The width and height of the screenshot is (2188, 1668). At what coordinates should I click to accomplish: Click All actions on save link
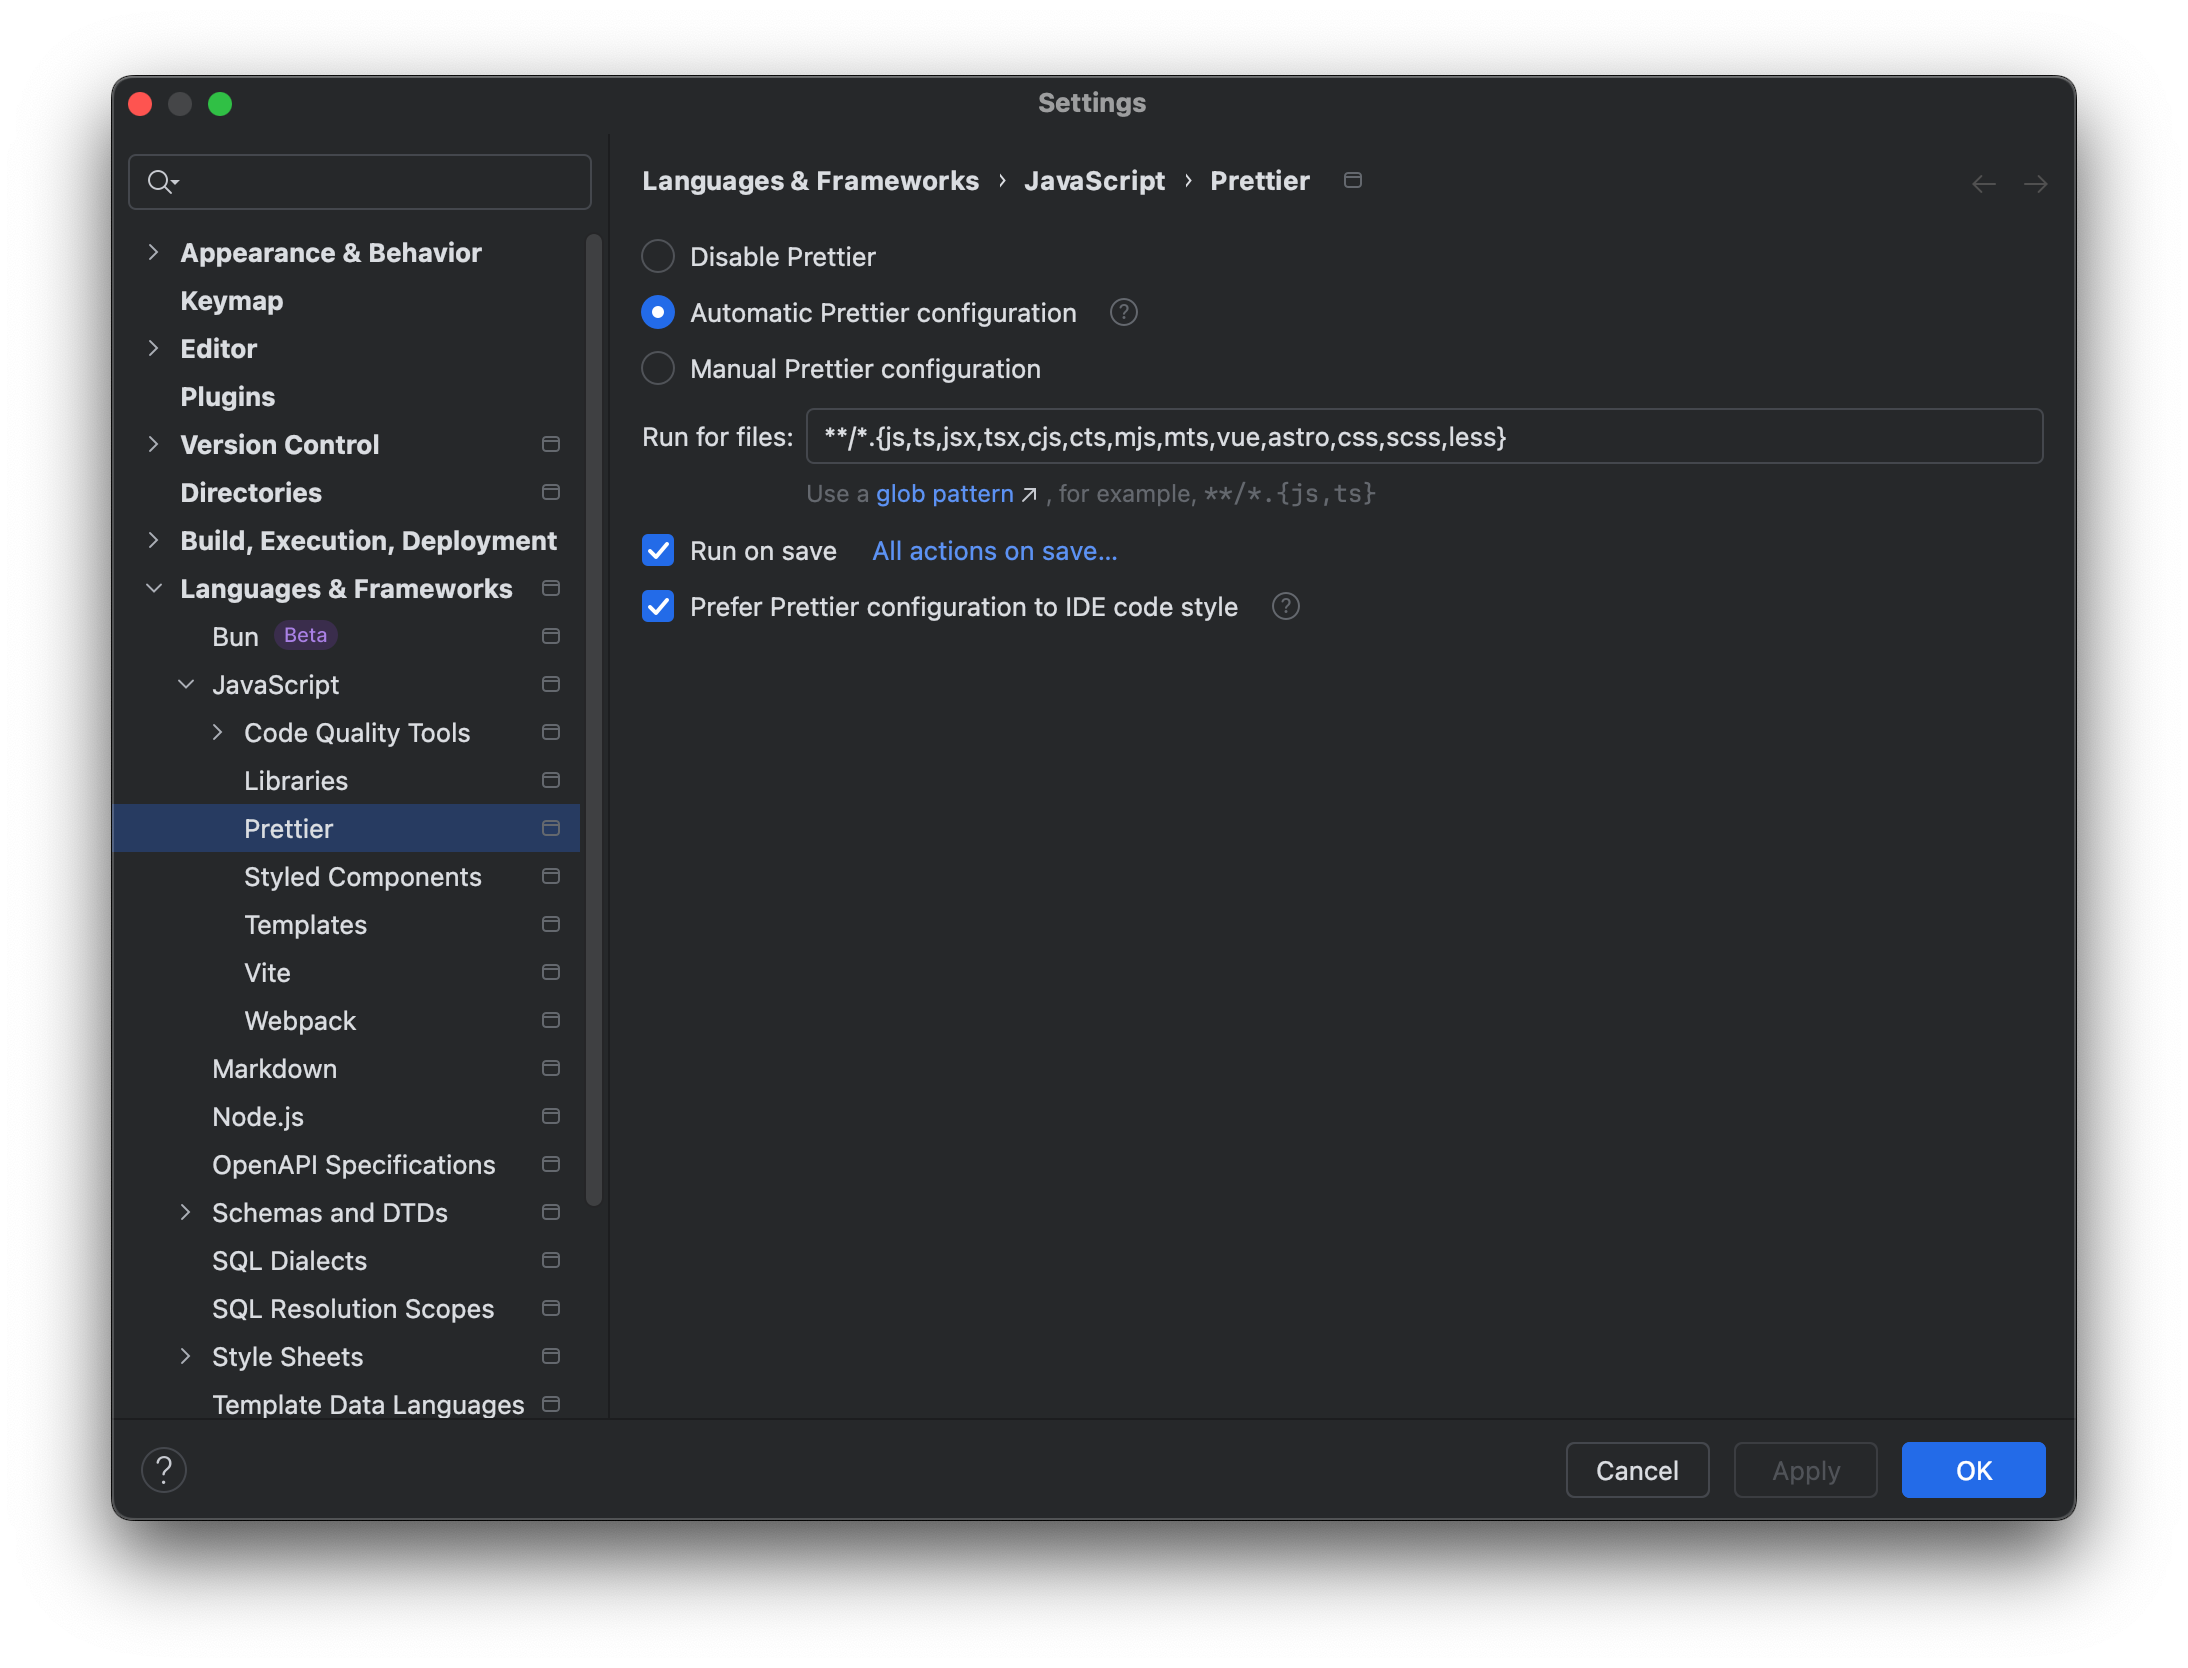994,550
